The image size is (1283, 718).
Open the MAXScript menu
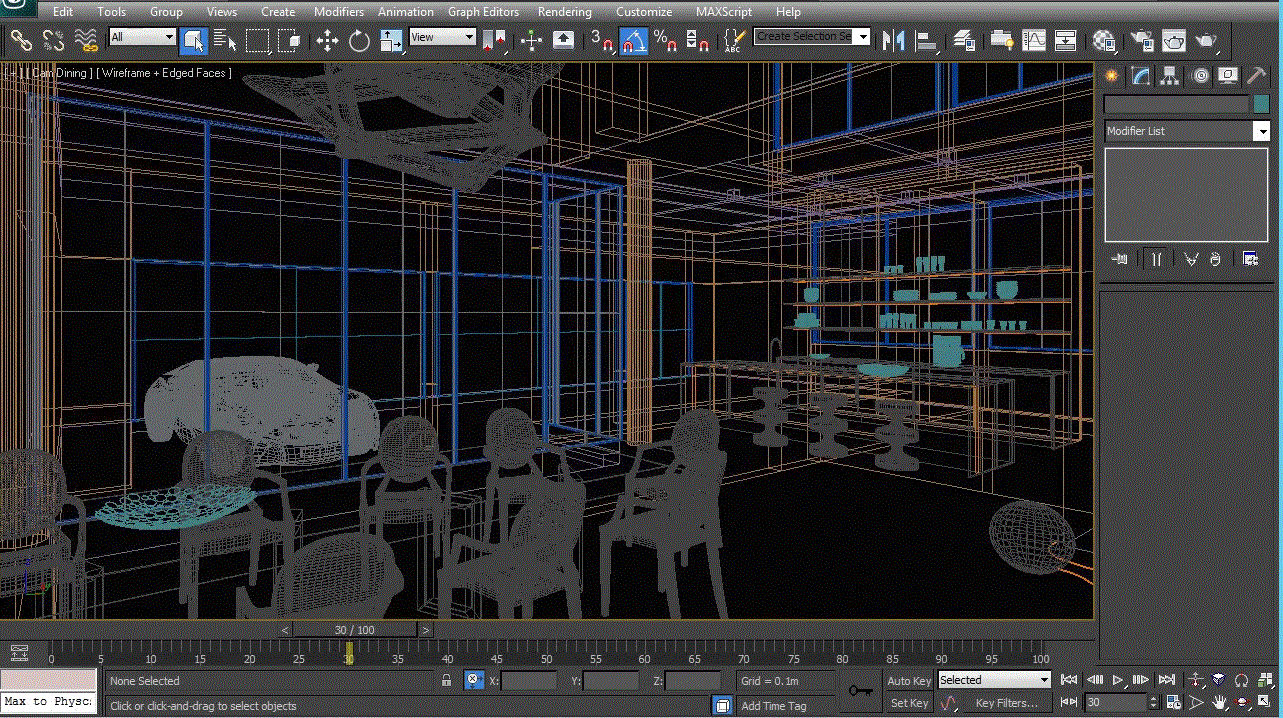pyautogui.click(x=725, y=12)
